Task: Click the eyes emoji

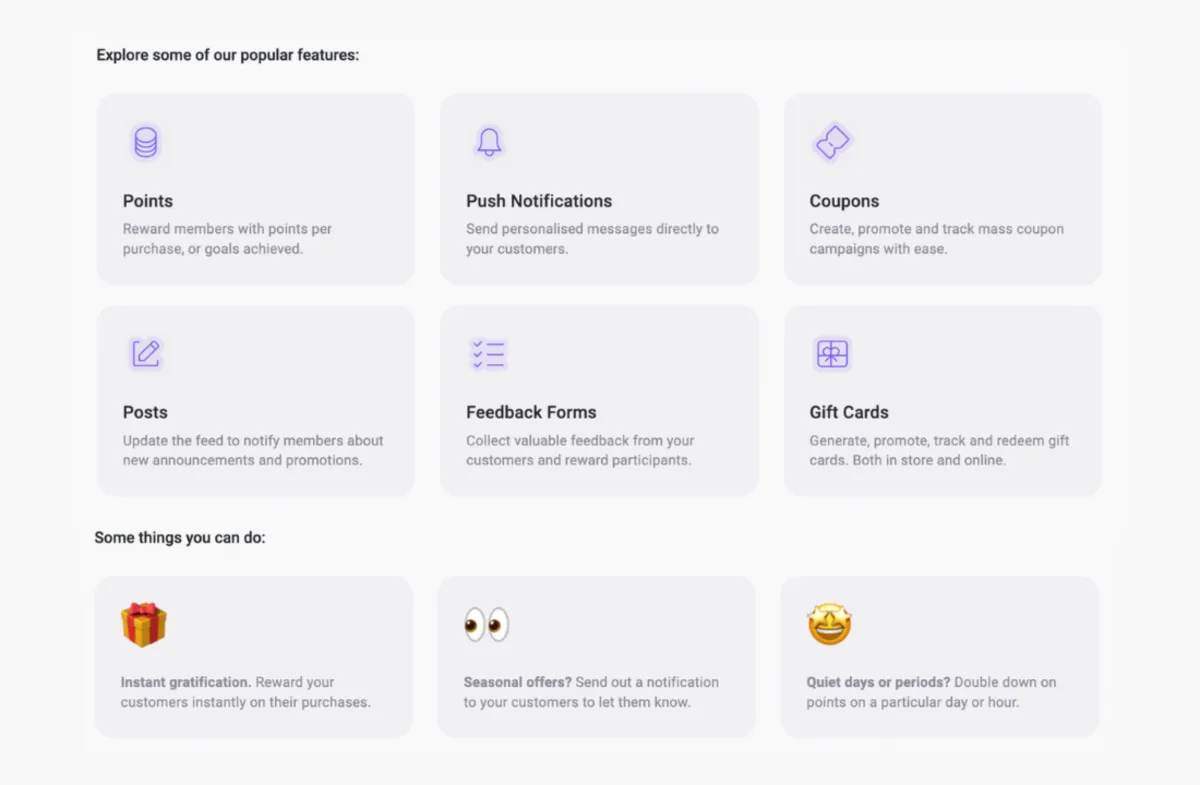Action: [x=487, y=625]
